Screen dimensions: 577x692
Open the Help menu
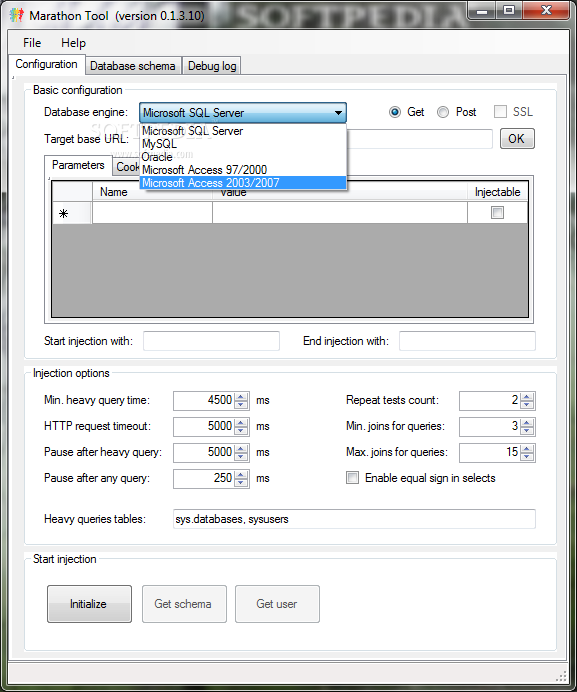pyautogui.click(x=73, y=43)
